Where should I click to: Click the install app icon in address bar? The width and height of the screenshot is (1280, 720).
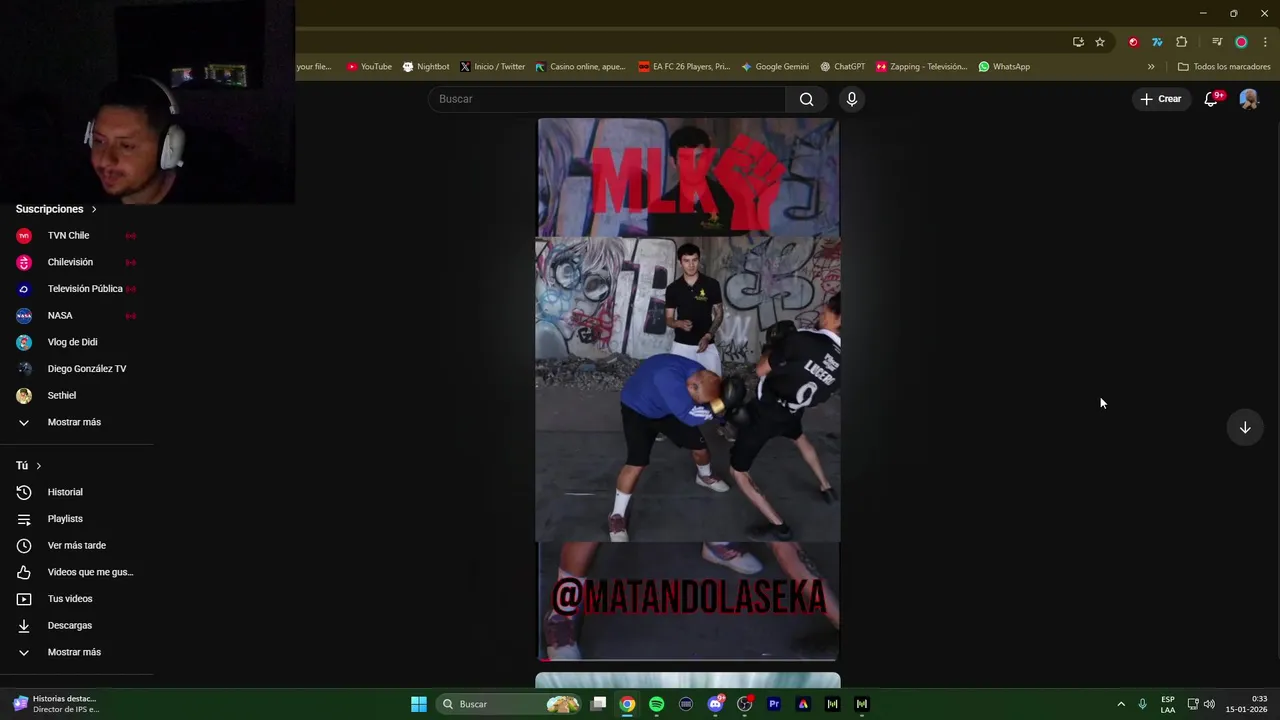click(x=1078, y=42)
